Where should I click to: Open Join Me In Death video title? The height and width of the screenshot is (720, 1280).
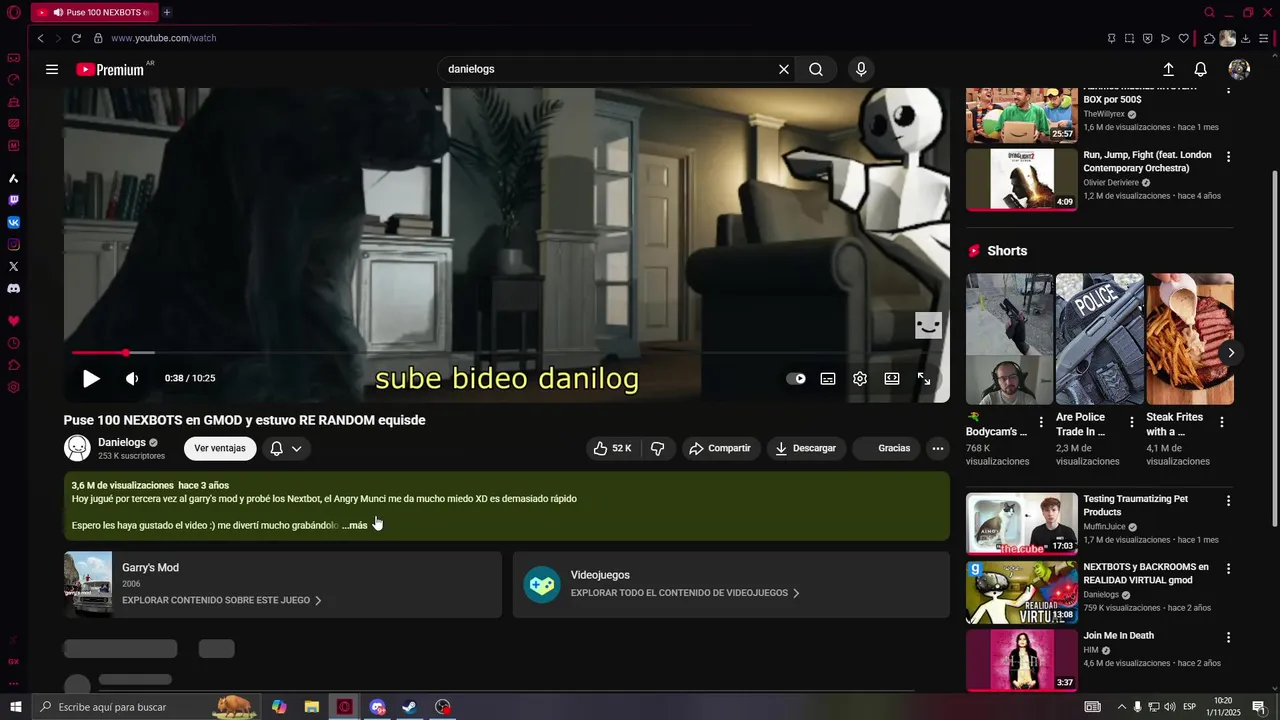1118,635
